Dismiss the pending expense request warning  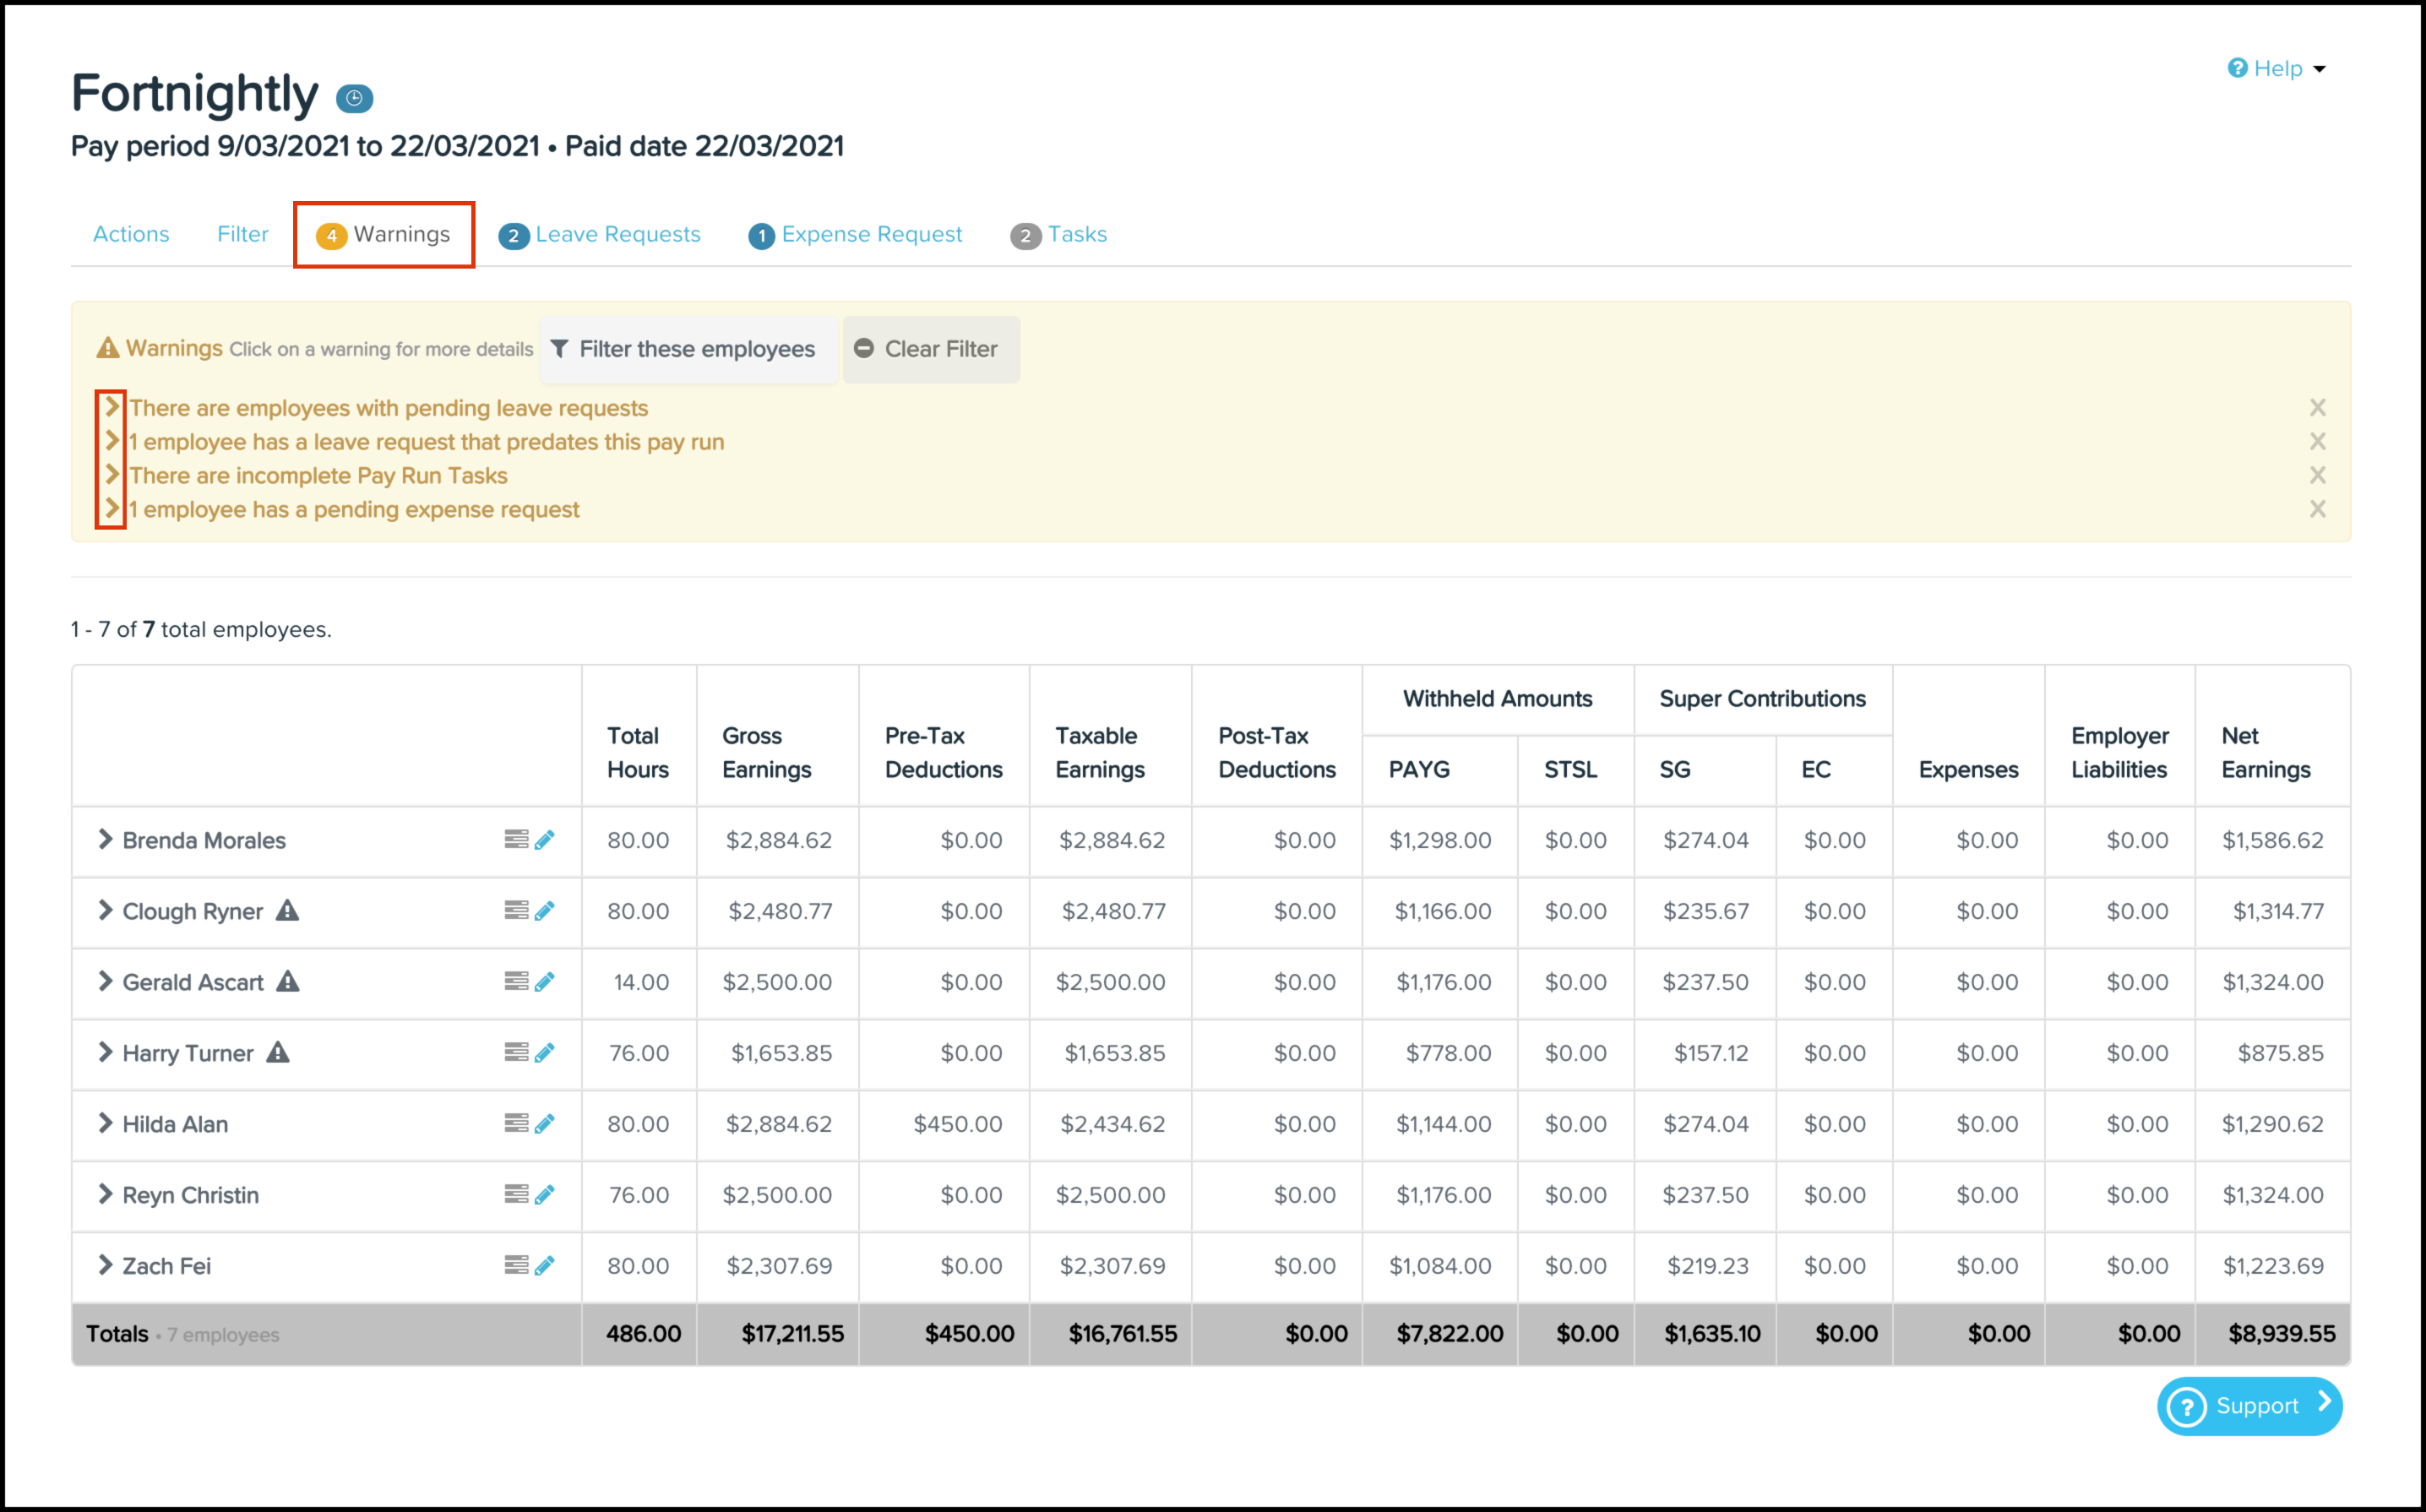2317,509
